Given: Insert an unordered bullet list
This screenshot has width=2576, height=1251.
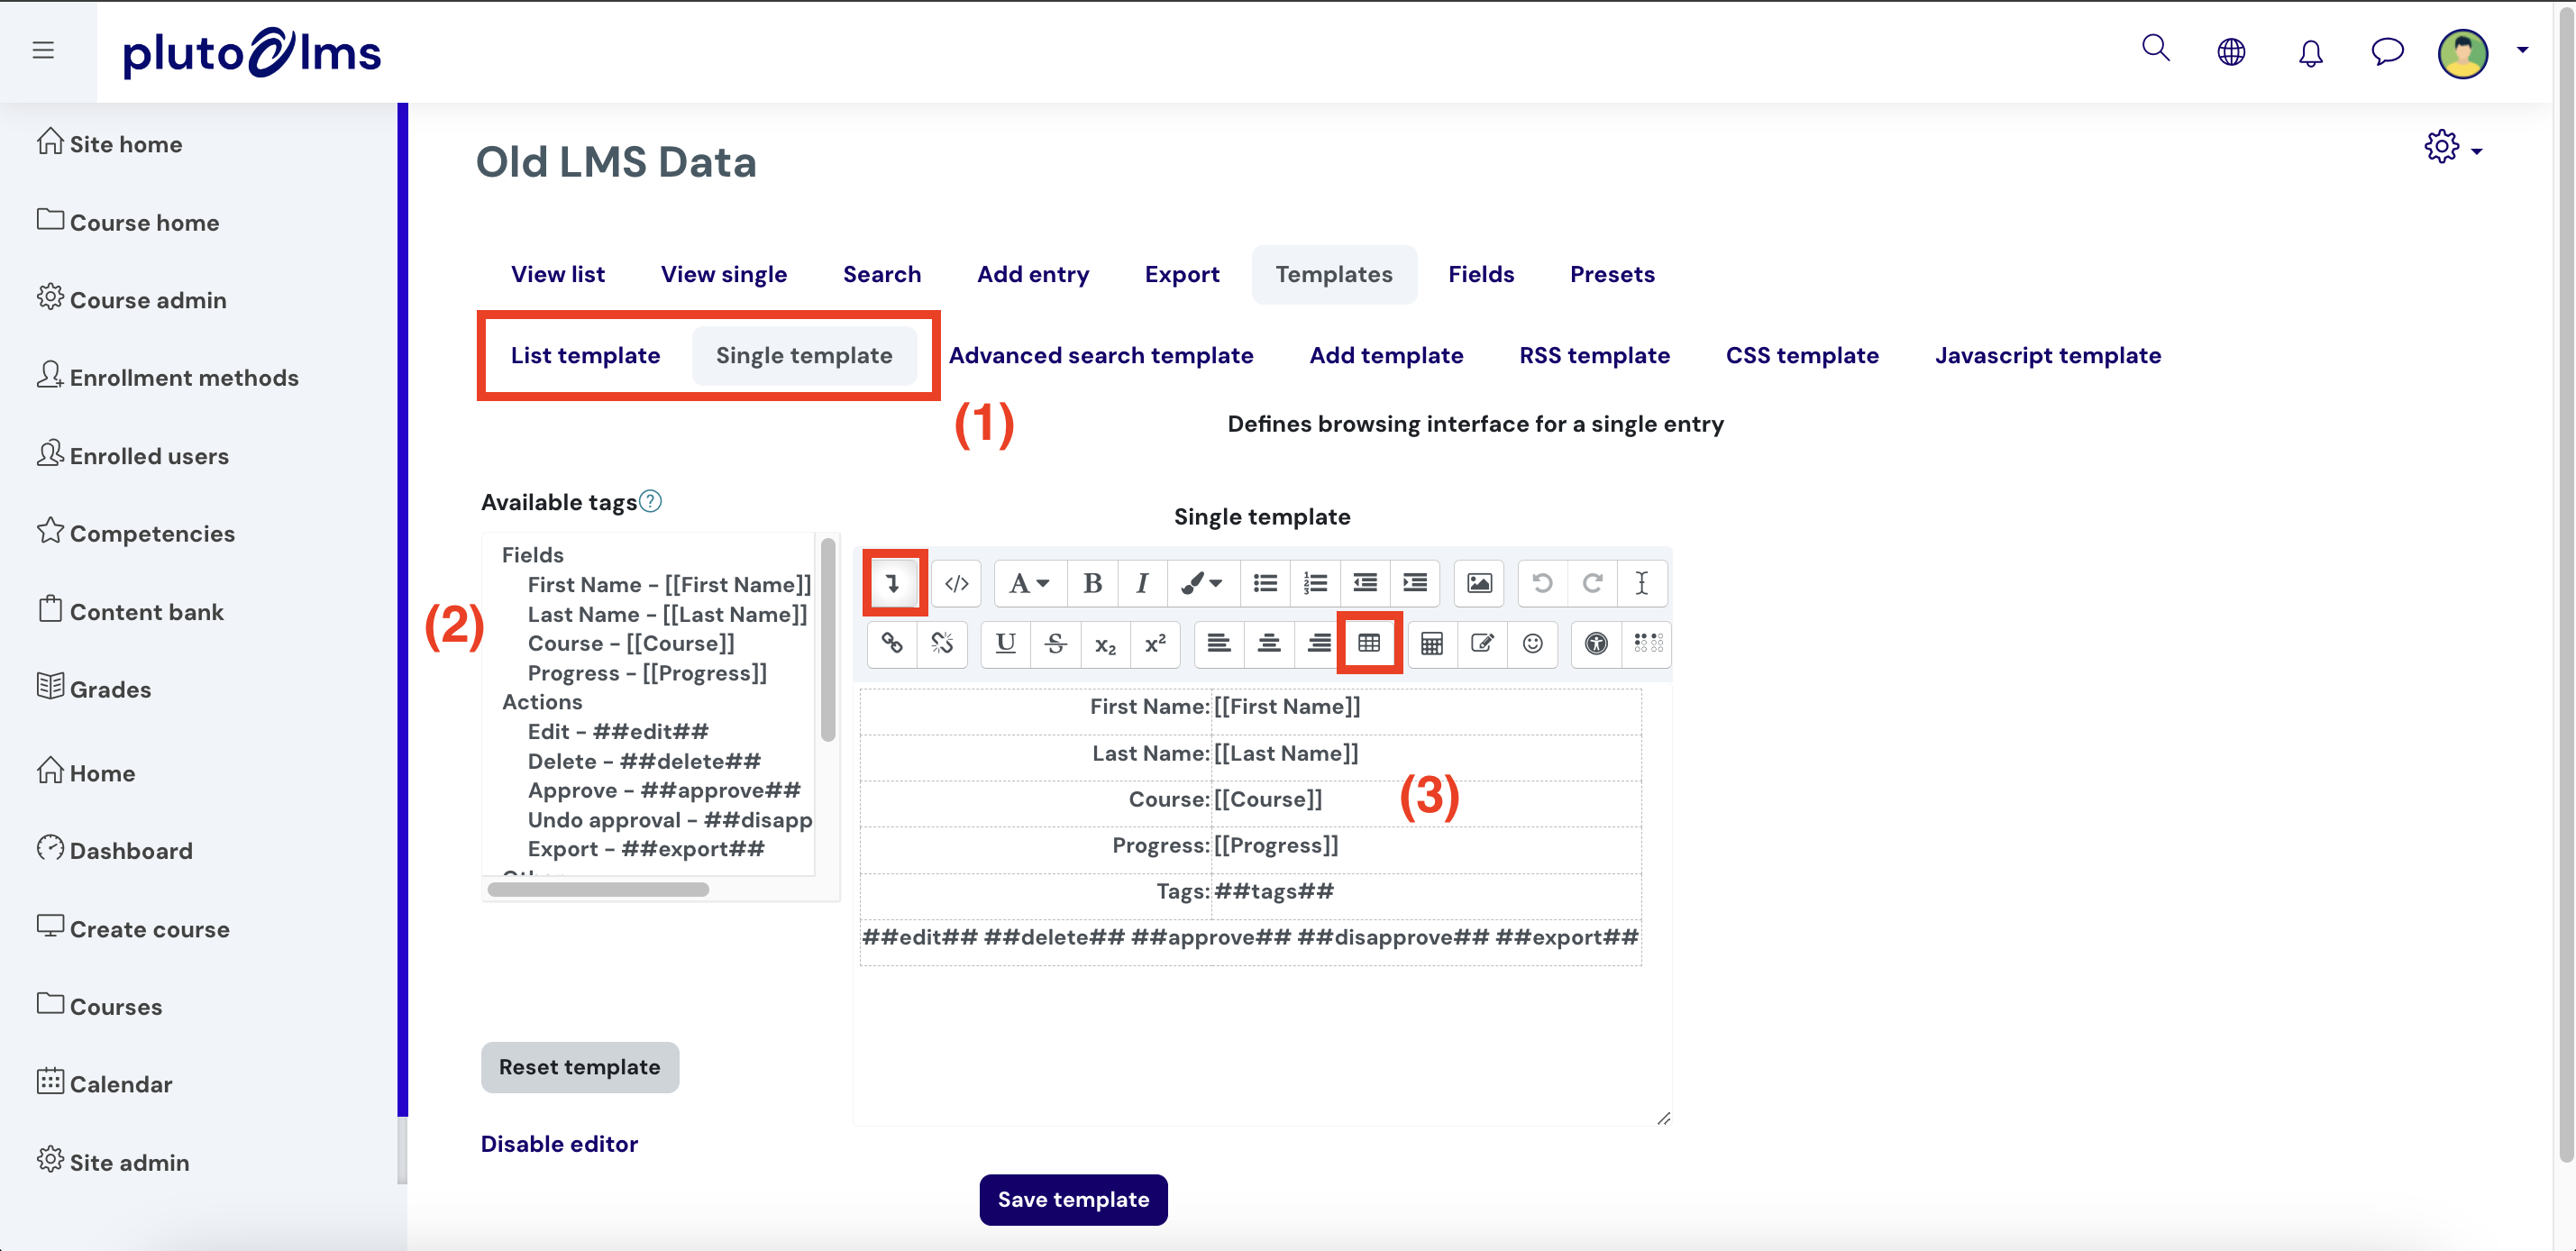Looking at the screenshot, I should pyautogui.click(x=1265, y=583).
